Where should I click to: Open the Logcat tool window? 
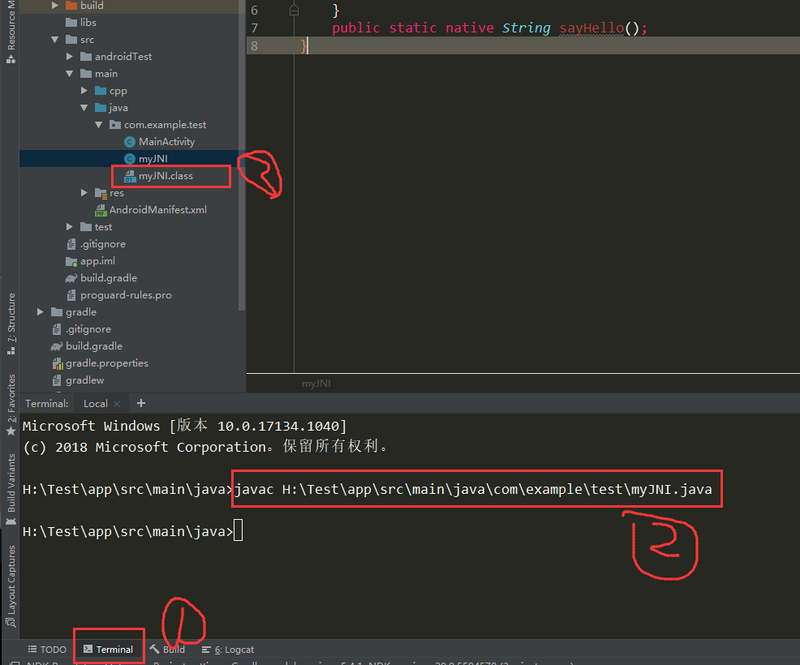pos(228,649)
